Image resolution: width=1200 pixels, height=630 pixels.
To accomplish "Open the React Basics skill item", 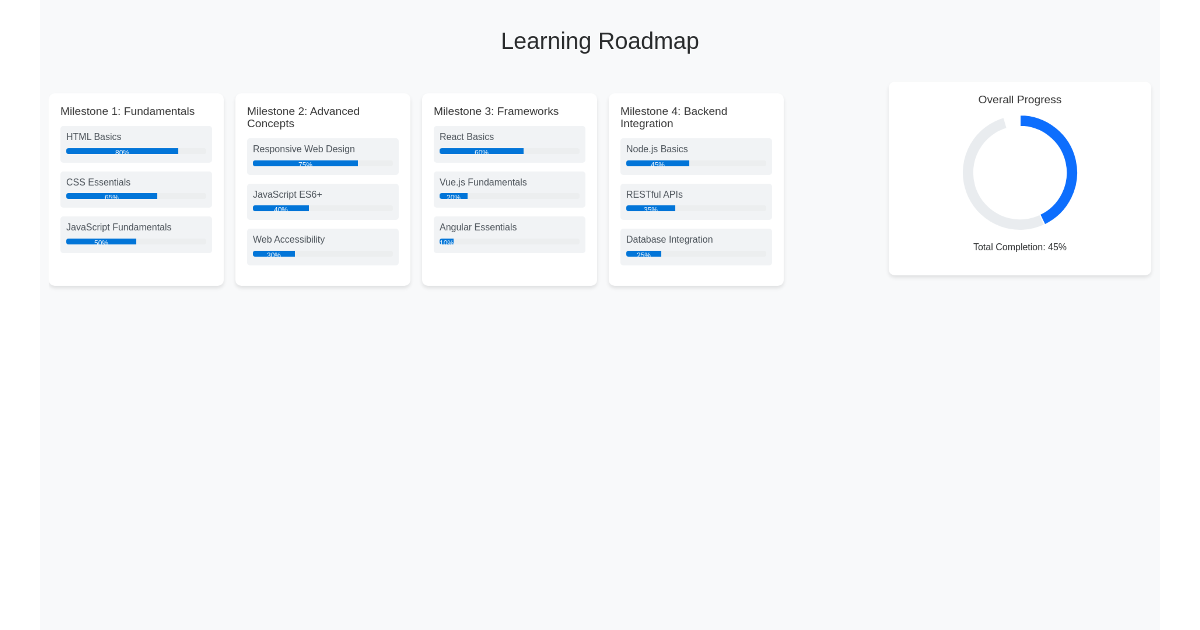I will (x=509, y=143).
